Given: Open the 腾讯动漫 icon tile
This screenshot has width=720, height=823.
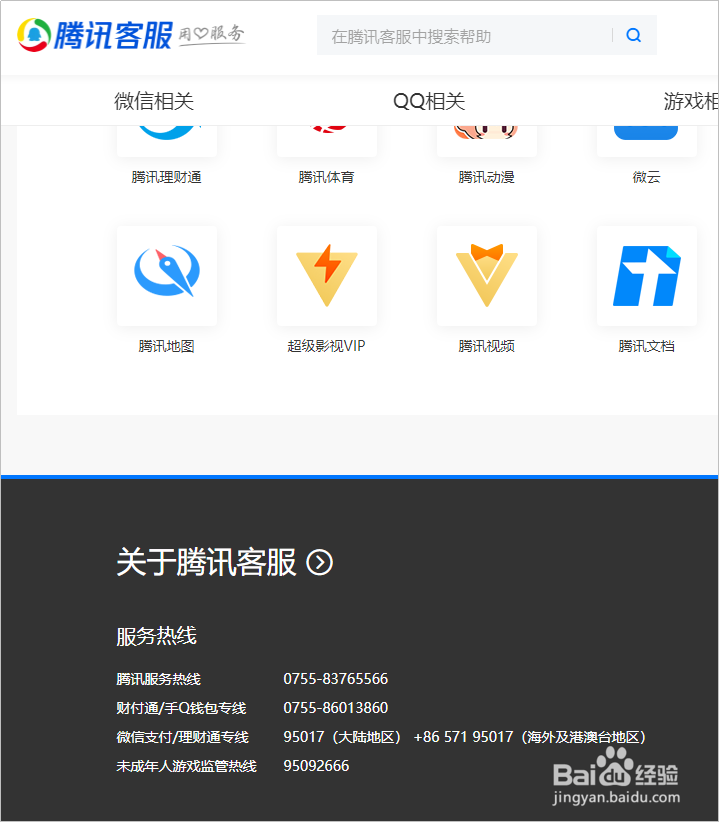Looking at the screenshot, I should 486,141.
